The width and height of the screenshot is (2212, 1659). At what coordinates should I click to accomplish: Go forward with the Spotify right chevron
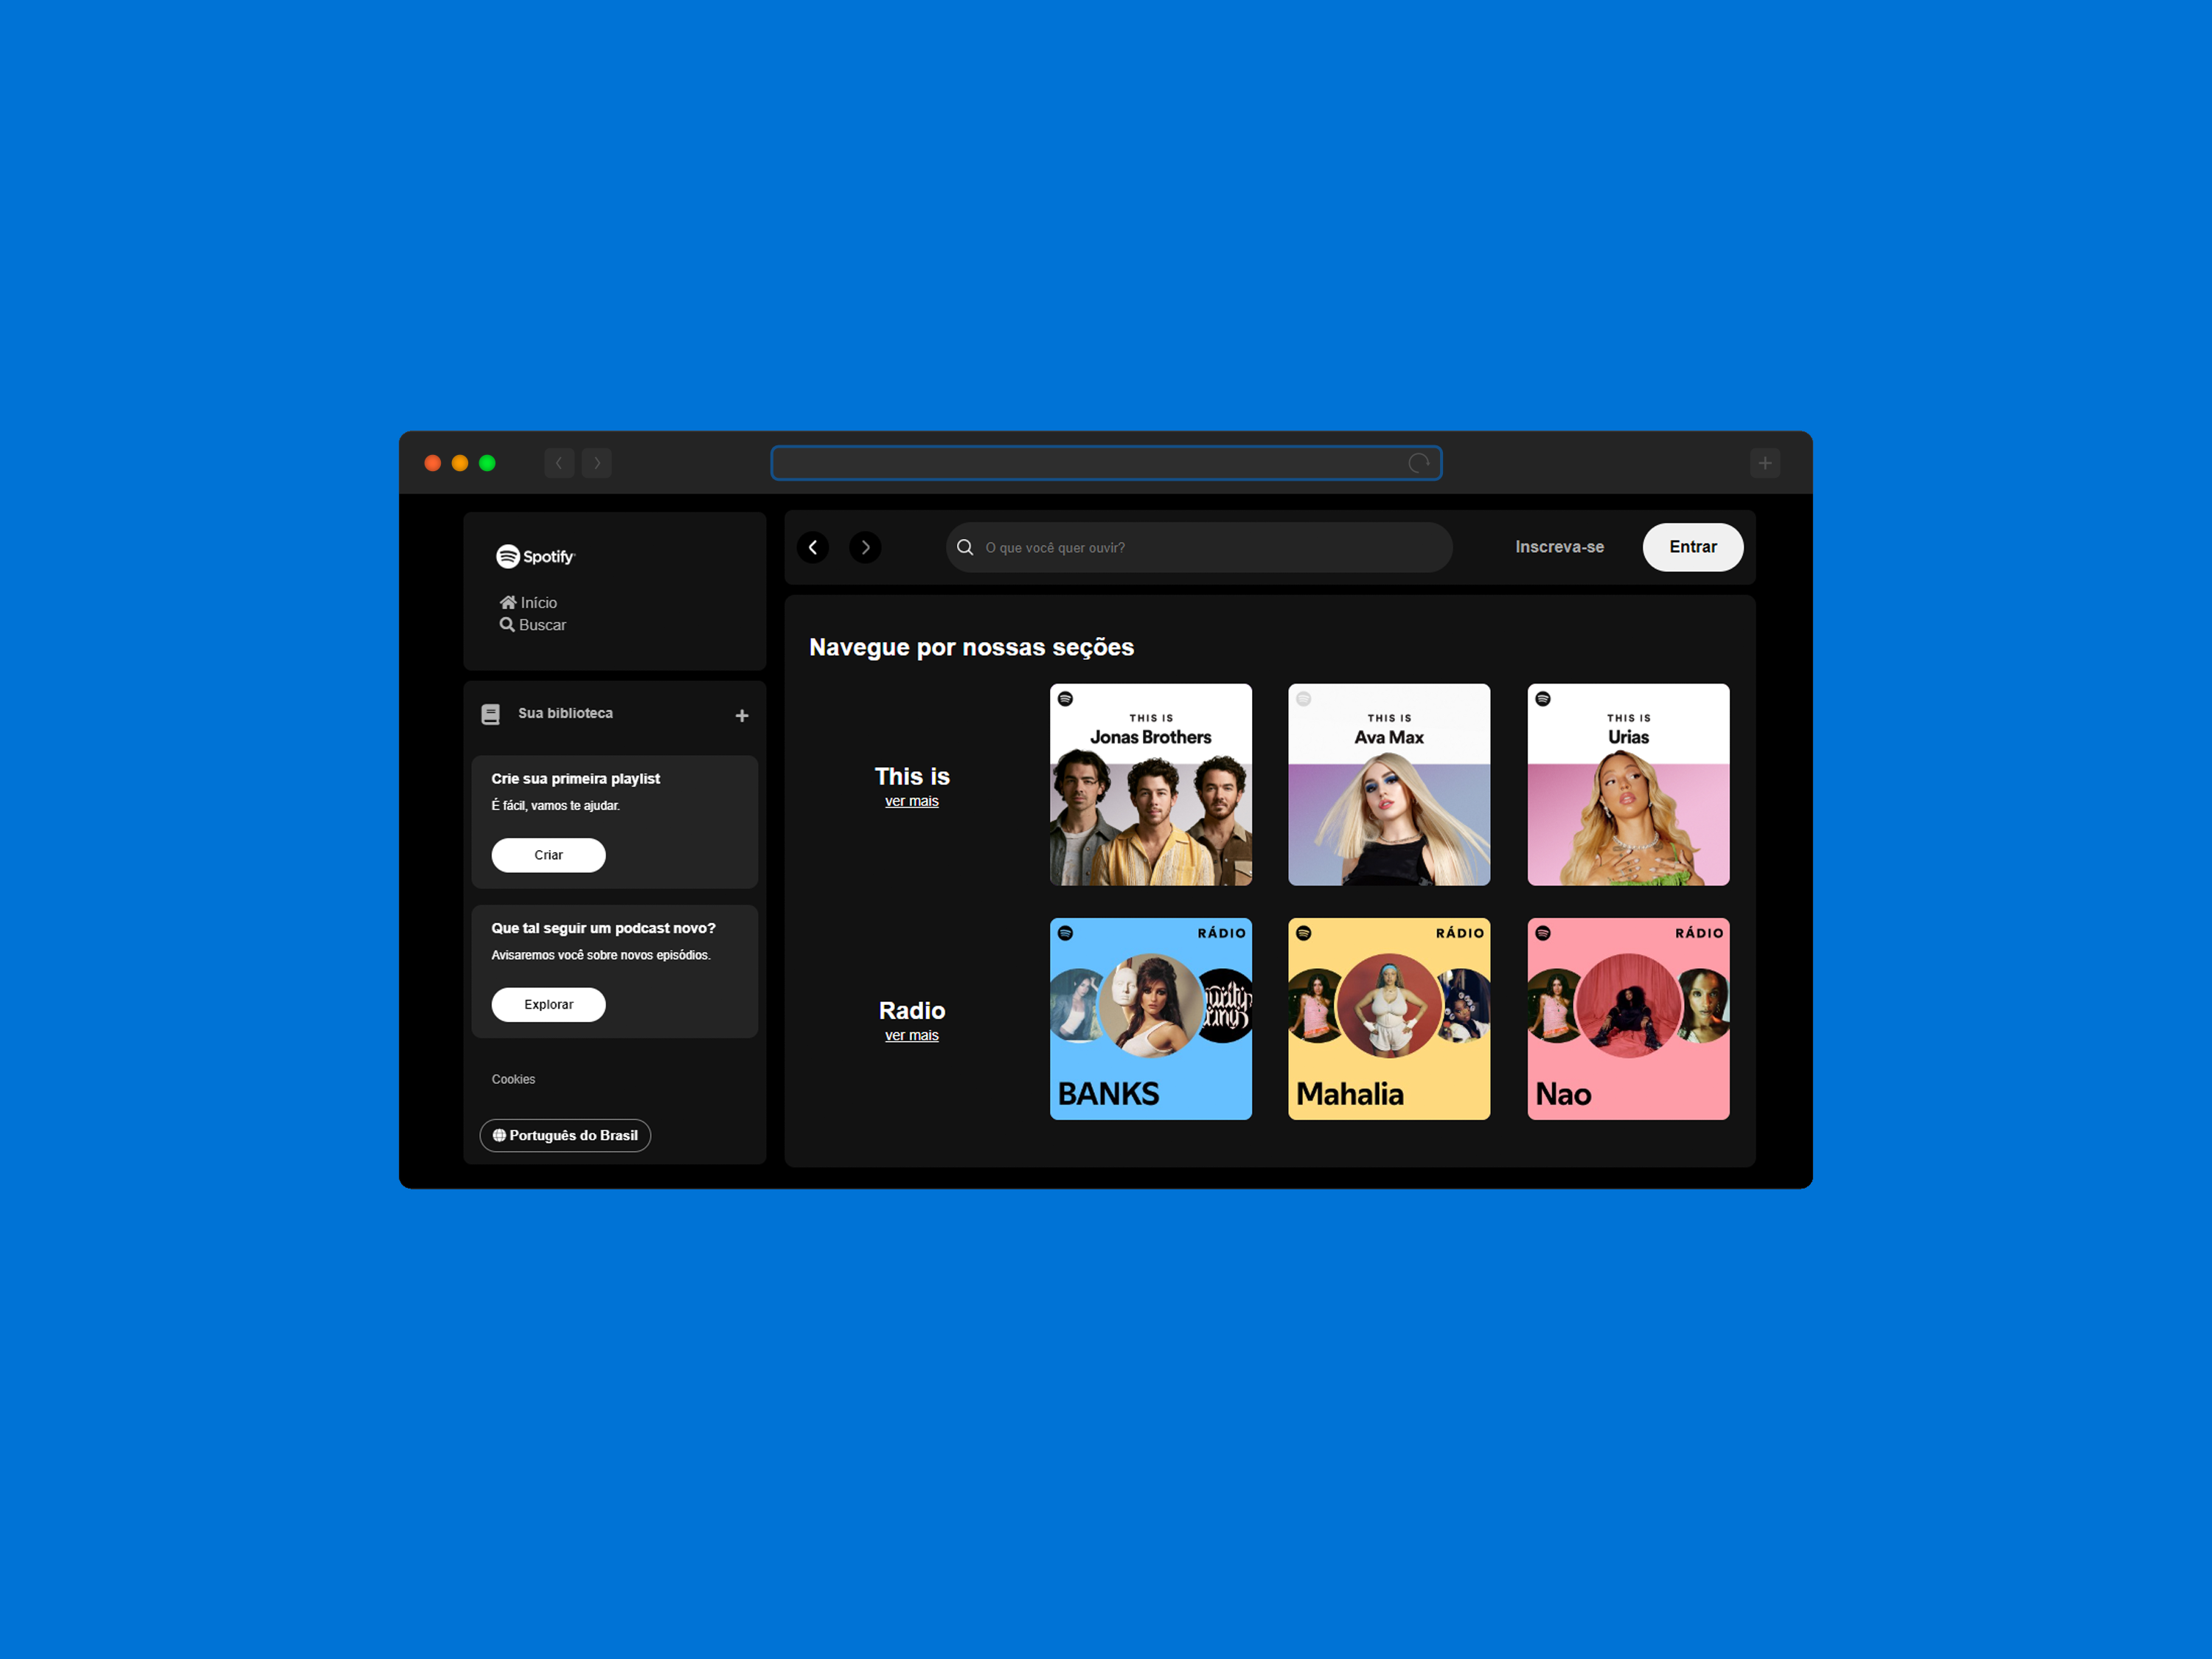[x=865, y=547]
